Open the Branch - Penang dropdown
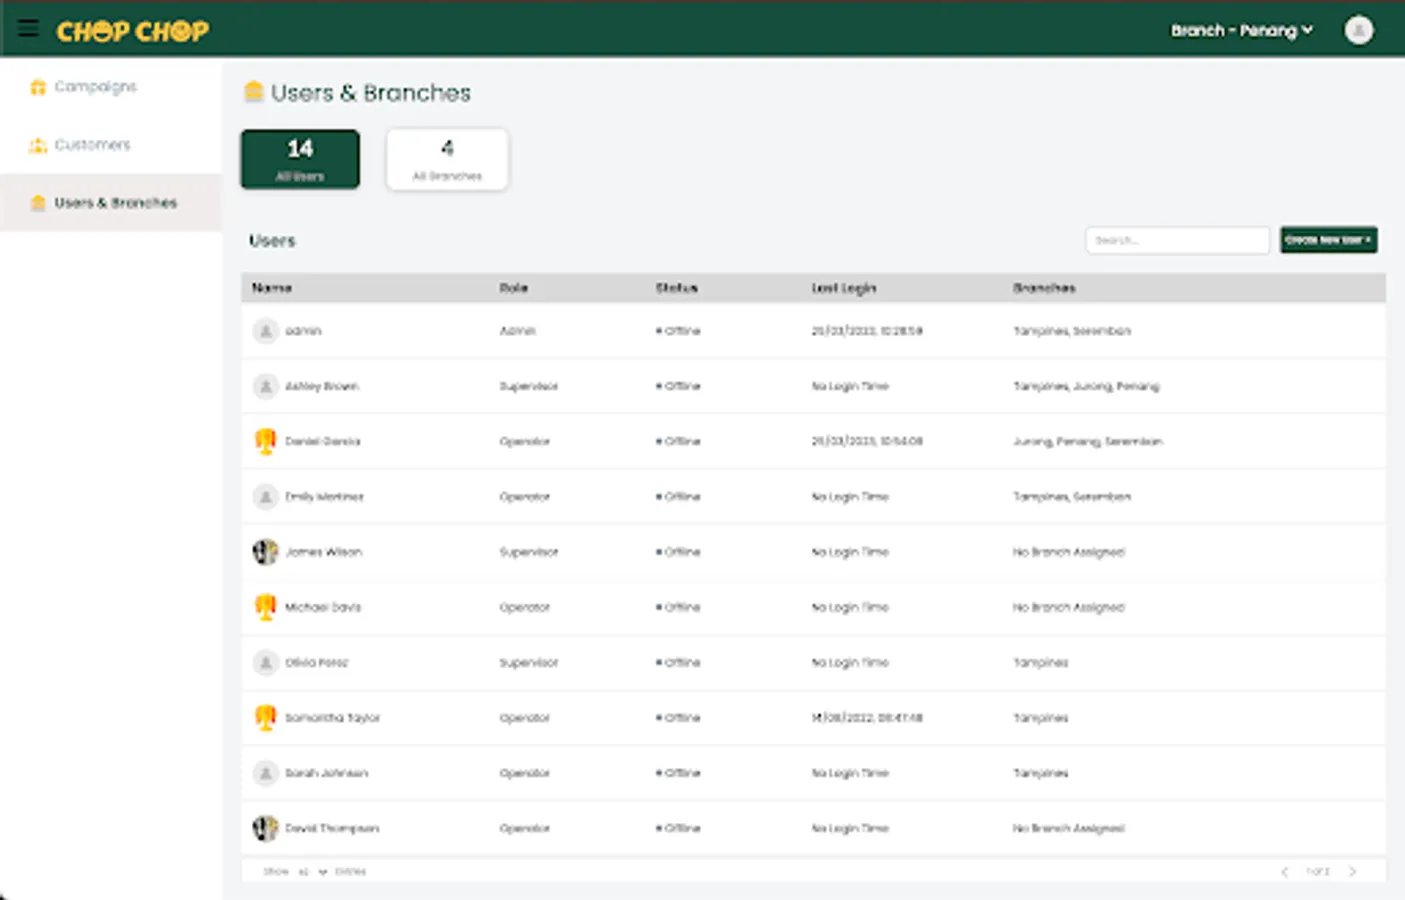1405x900 pixels. [x=1242, y=31]
